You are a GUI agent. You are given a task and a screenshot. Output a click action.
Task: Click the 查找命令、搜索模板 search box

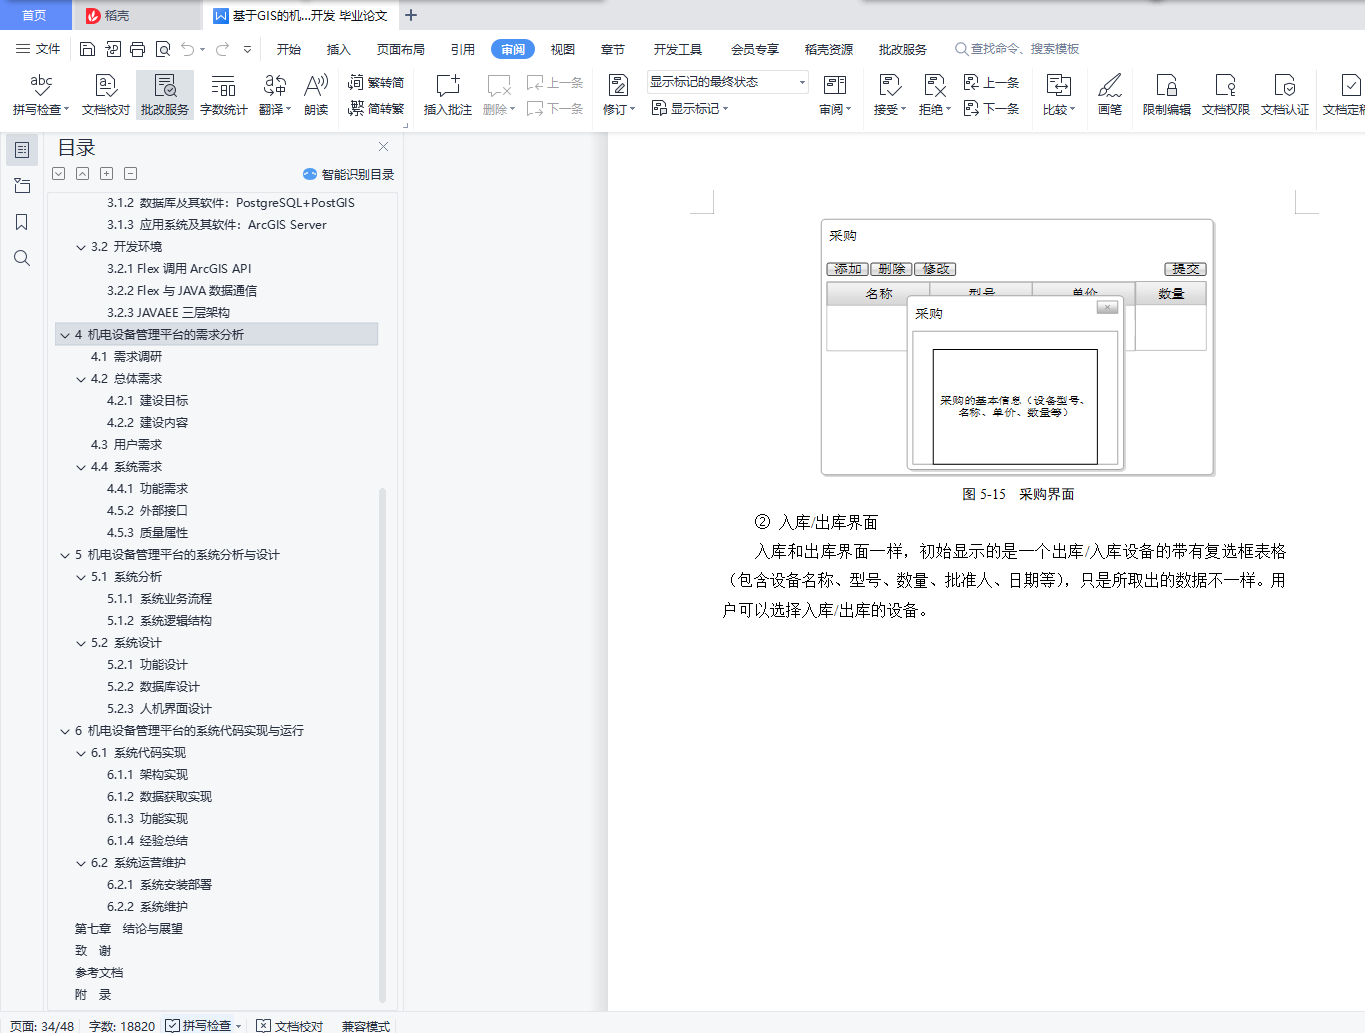[x=1017, y=49]
